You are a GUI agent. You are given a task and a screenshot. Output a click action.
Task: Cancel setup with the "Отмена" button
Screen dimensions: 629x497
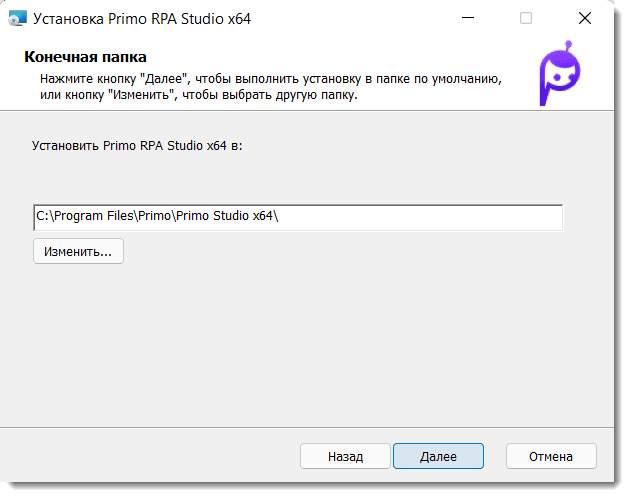pyautogui.click(x=551, y=456)
